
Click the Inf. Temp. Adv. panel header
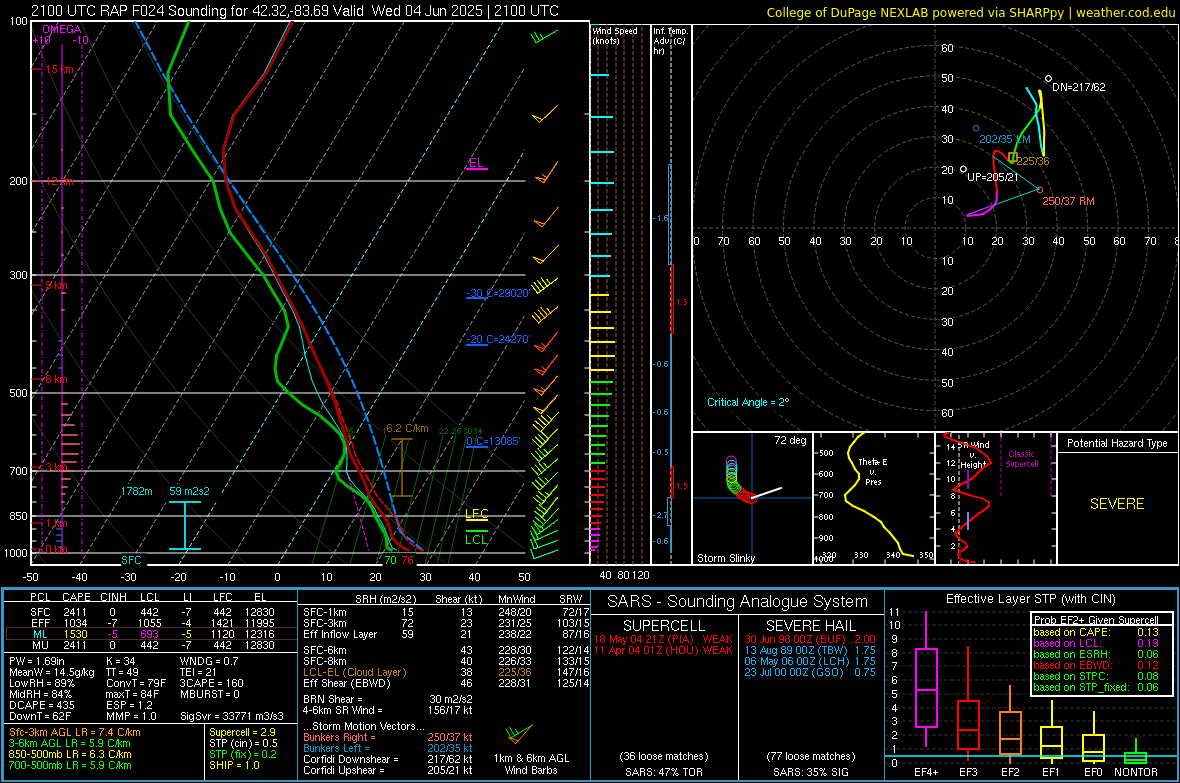(671, 41)
